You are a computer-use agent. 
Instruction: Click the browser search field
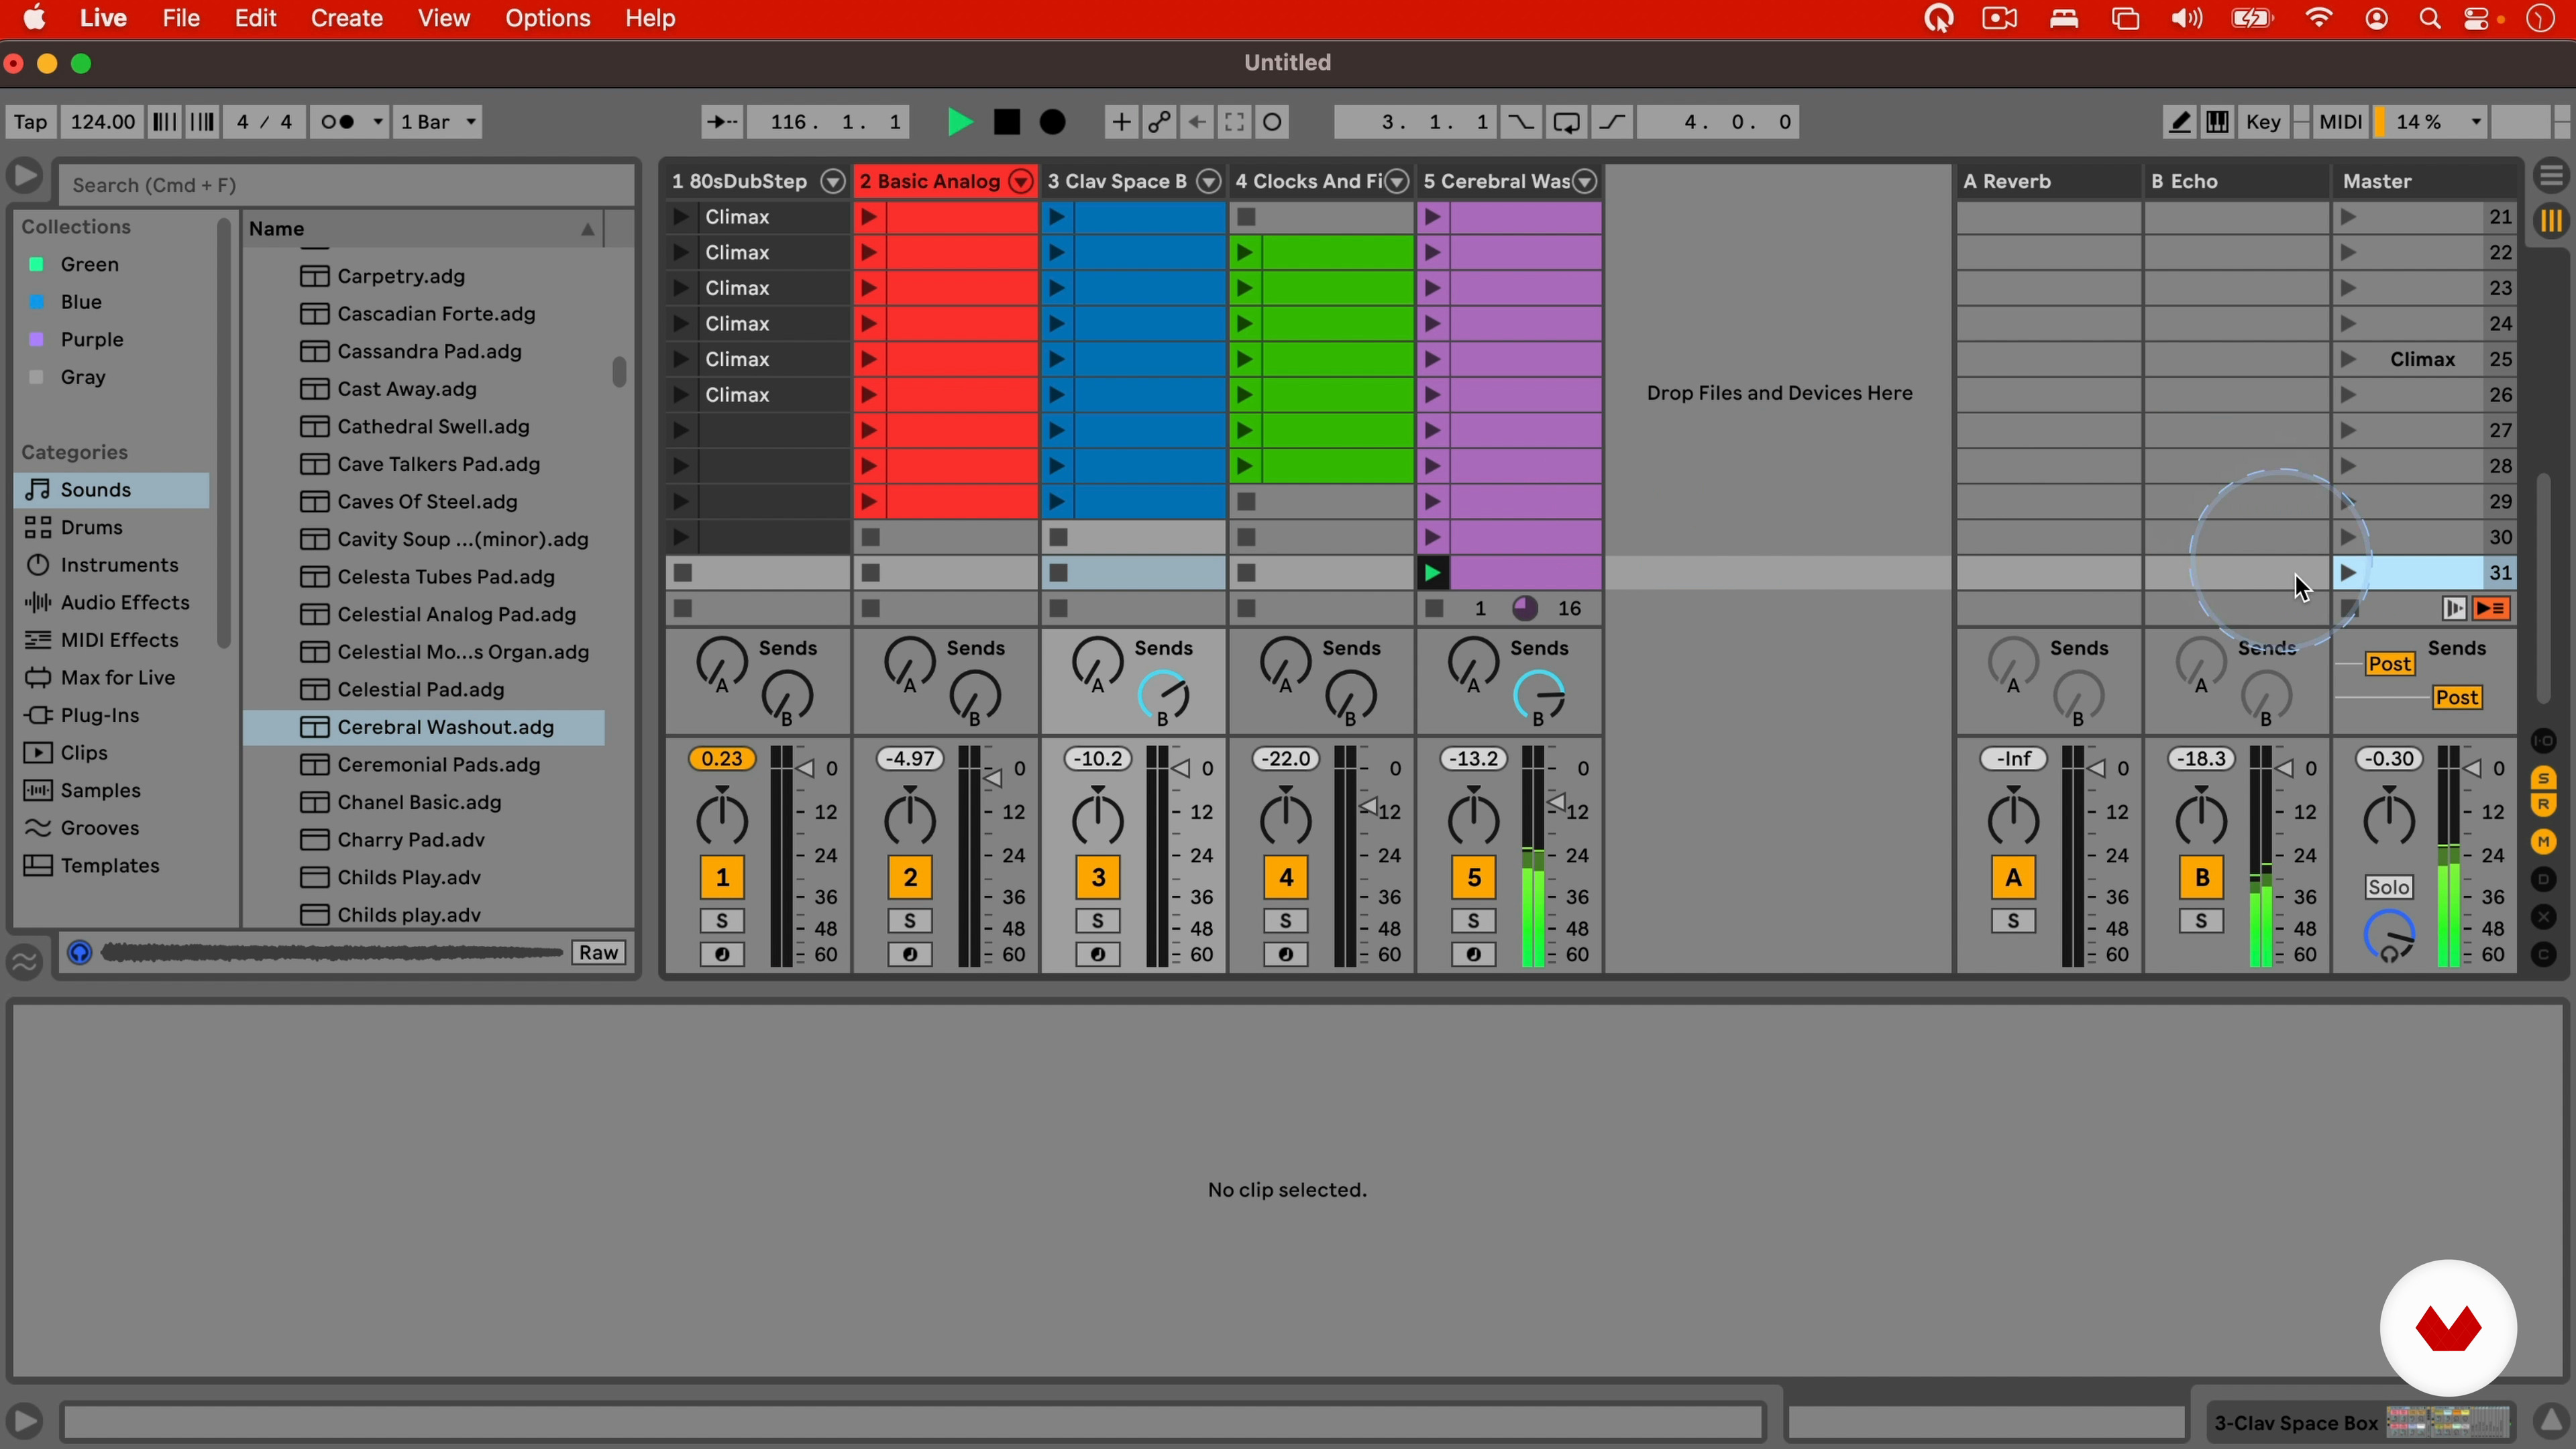[x=346, y=185]
